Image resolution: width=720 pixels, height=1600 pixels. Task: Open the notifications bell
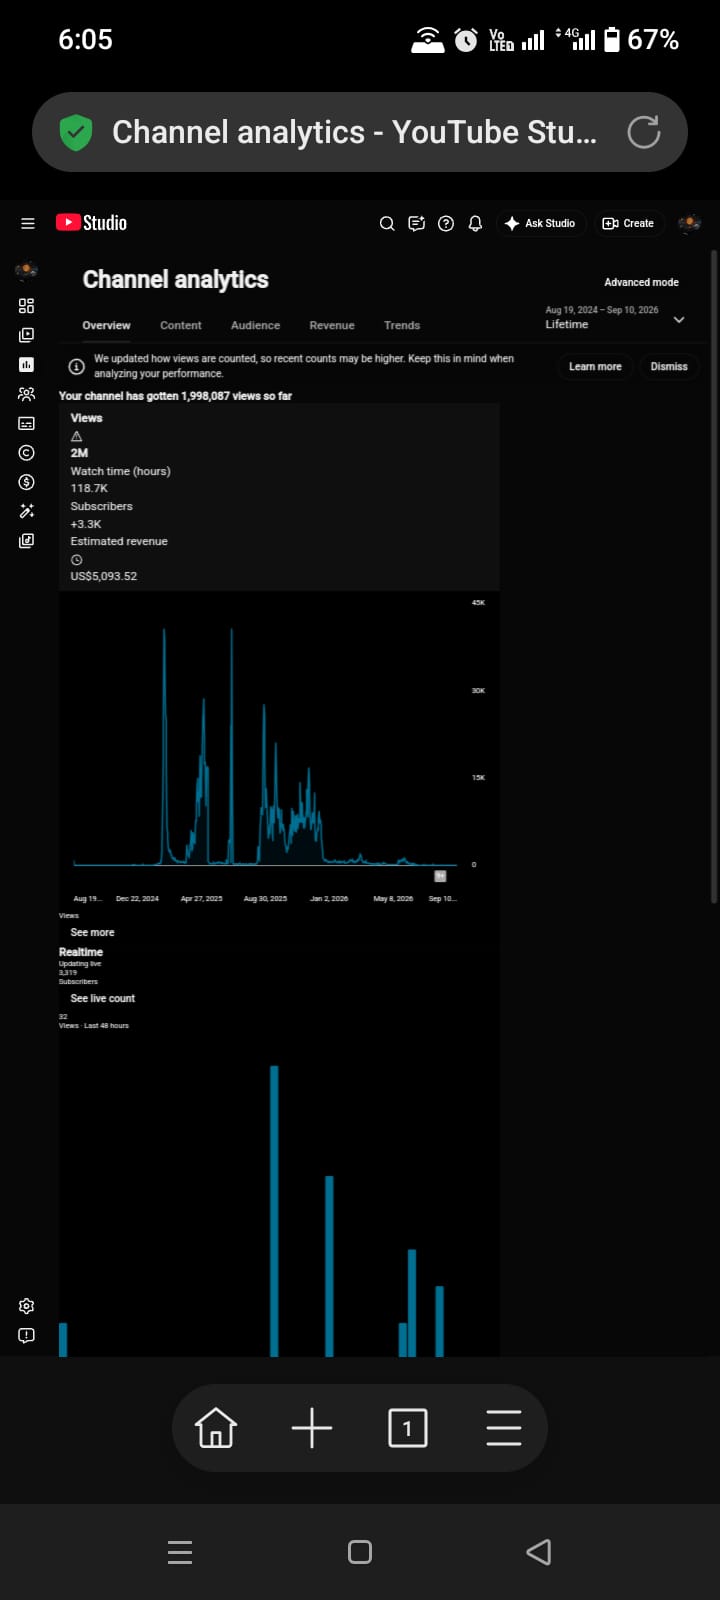(475, 223)
